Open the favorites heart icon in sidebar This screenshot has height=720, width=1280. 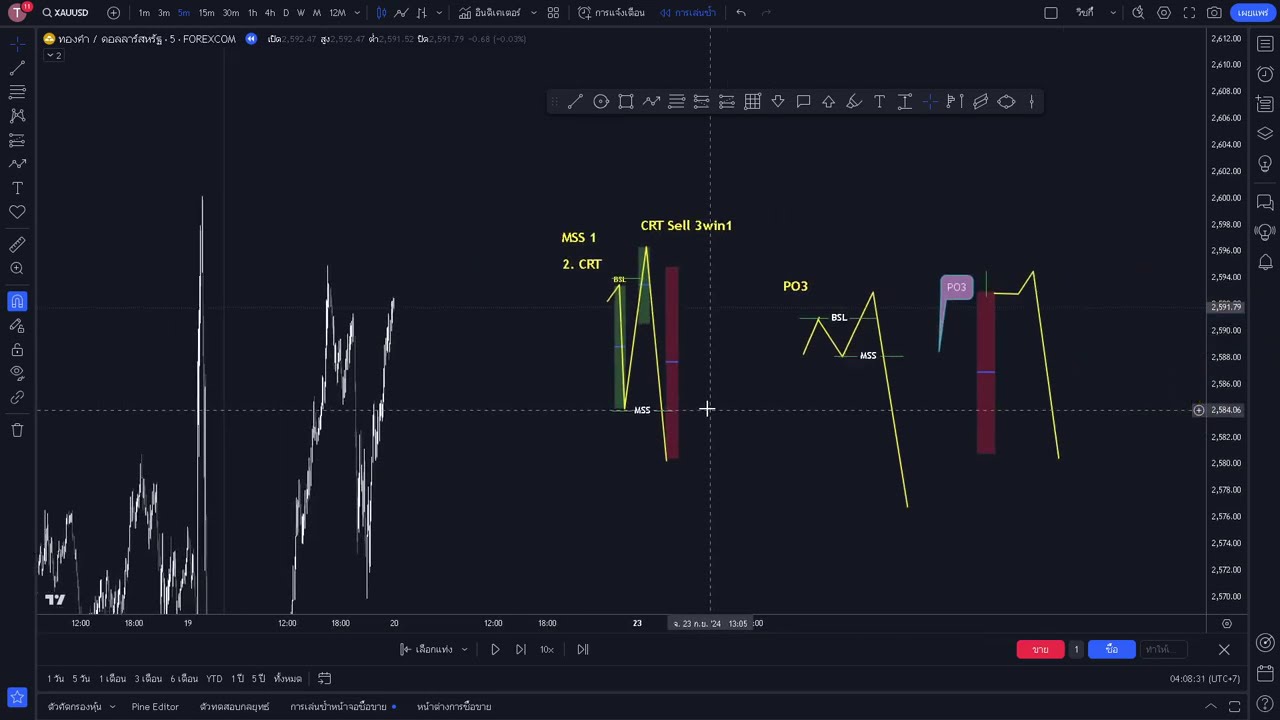(17, 212)
